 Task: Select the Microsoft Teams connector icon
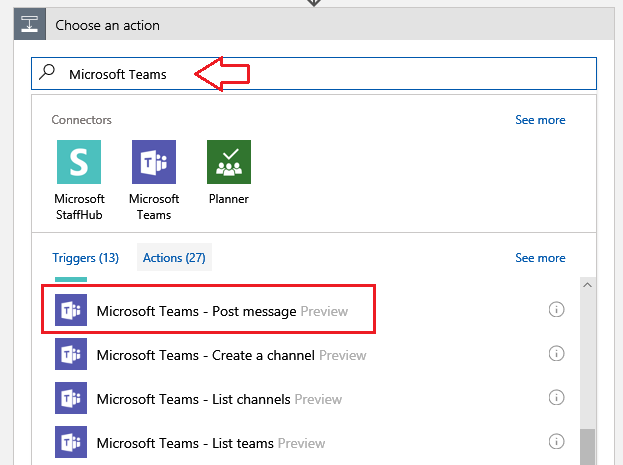[x=154, y=162]
